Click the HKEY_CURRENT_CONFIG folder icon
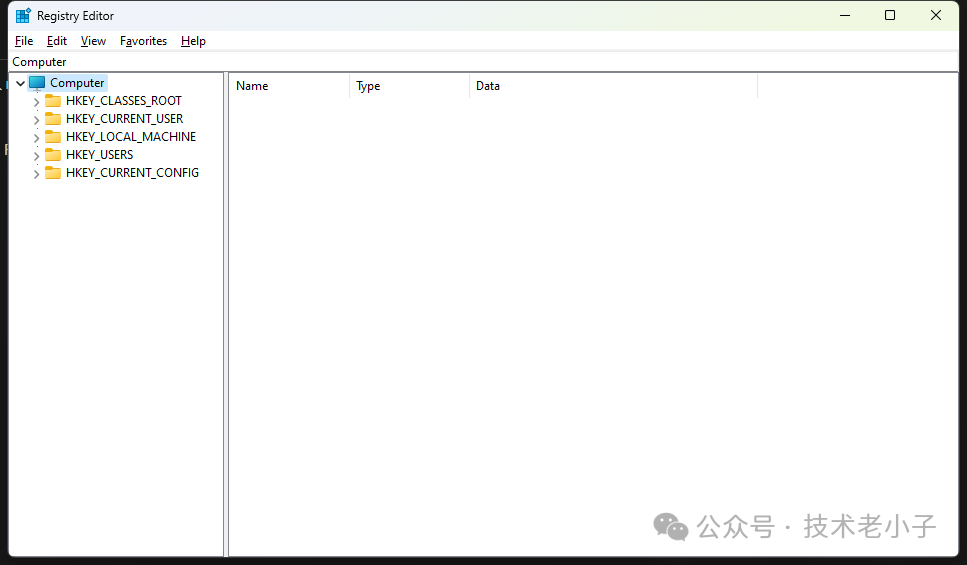This screenshot has height=565, width=967. pyautogui.click(x=53, y=173)
